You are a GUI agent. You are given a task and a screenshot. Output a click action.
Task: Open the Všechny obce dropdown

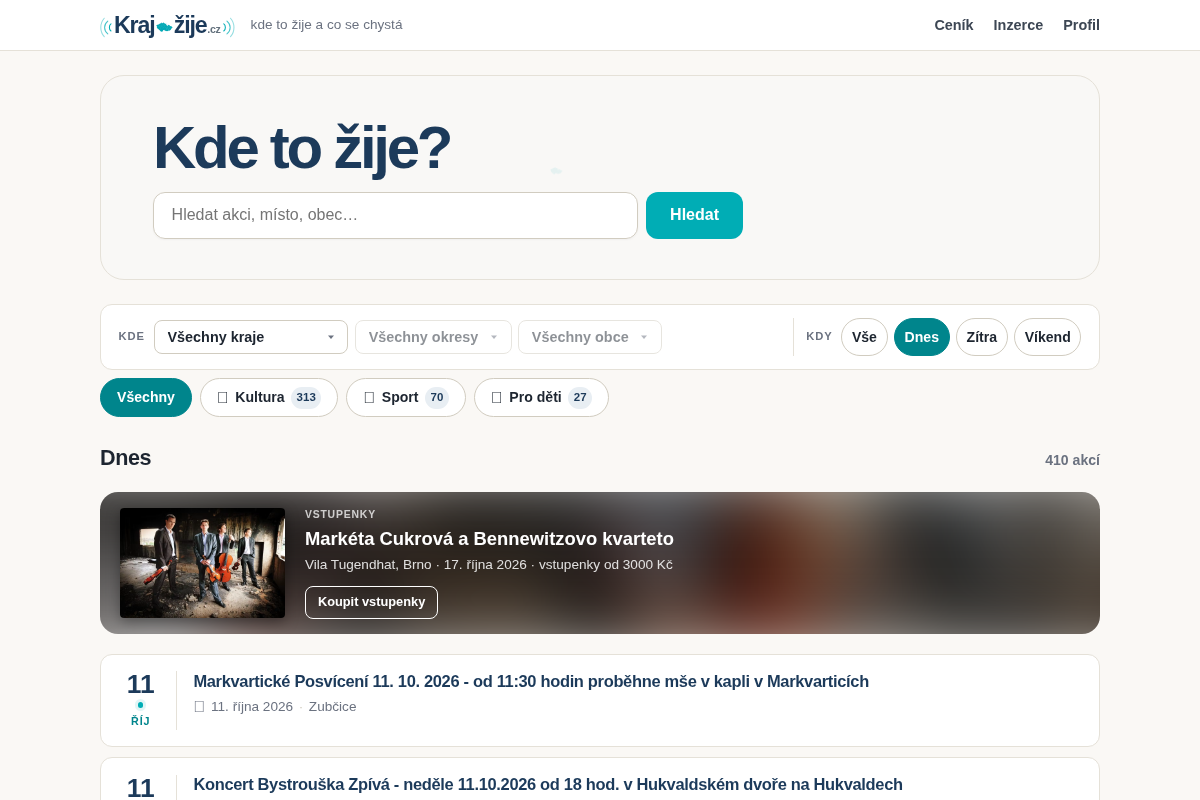590,337
